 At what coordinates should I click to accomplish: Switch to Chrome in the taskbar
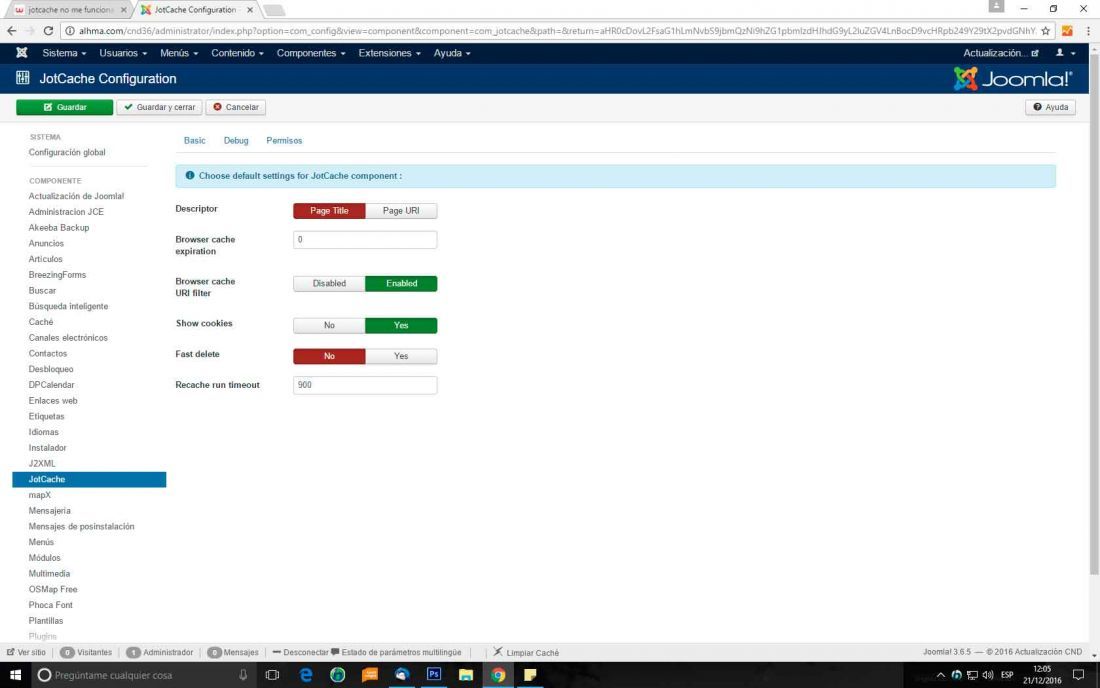click(498, 675)
